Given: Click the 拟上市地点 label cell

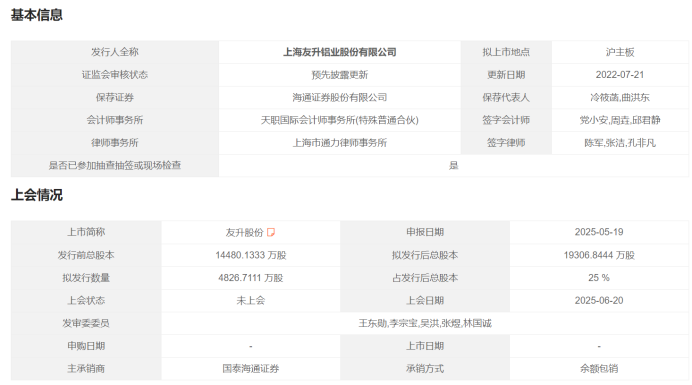Looking at the screenshot, I should coord(506,52).
